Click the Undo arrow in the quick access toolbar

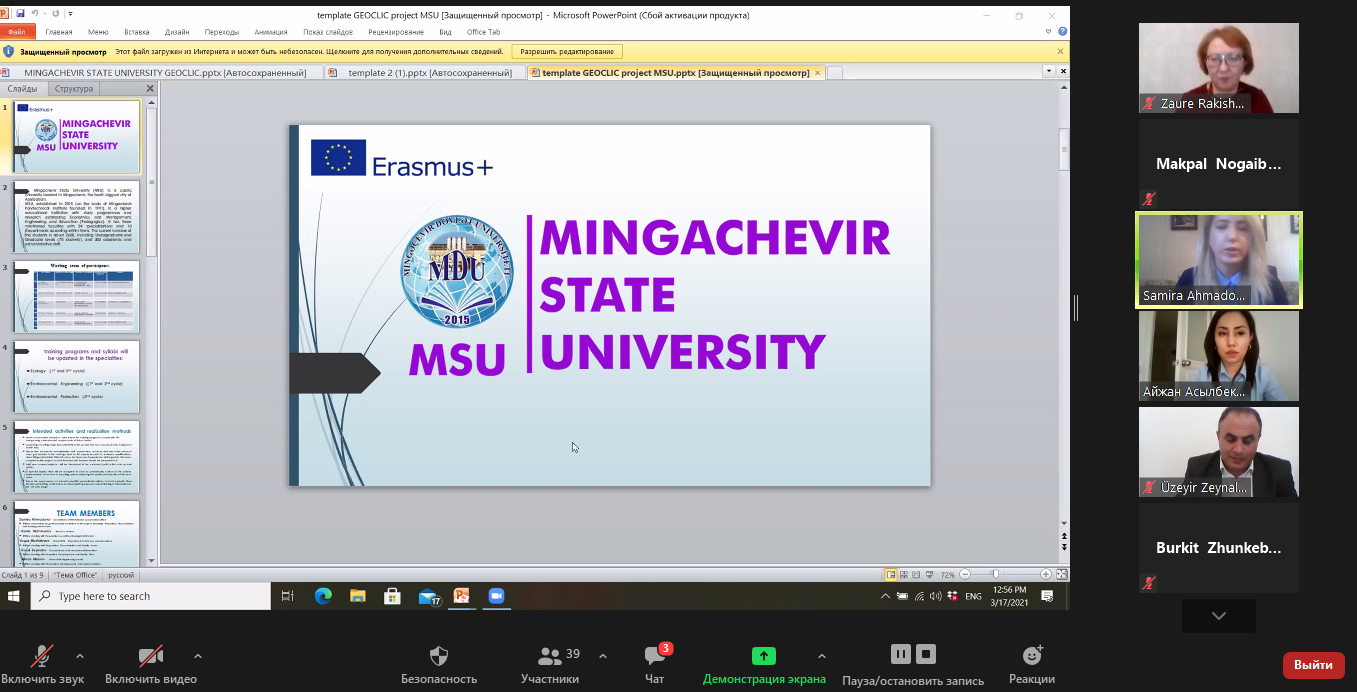pyautogui.click(x=35, y=14)
